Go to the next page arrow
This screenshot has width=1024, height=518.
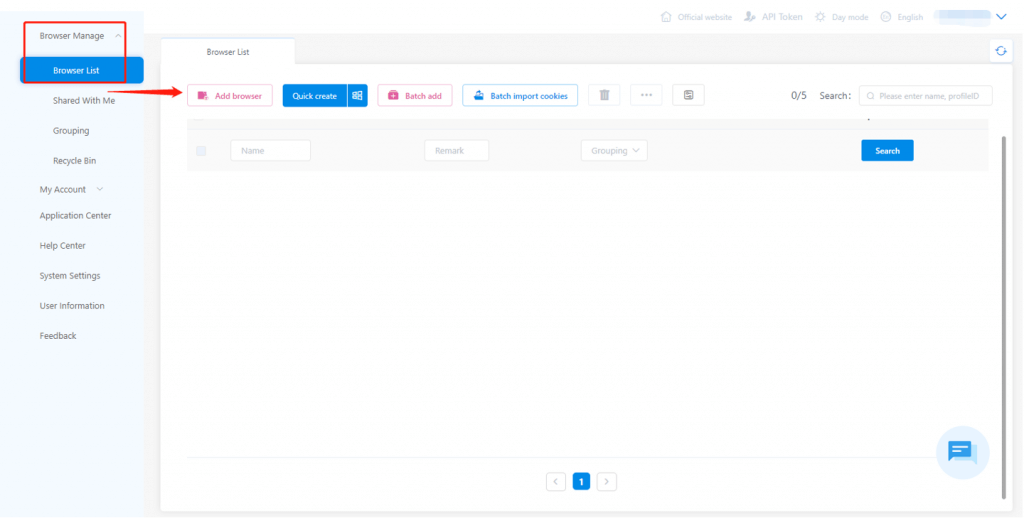(607, 481)
